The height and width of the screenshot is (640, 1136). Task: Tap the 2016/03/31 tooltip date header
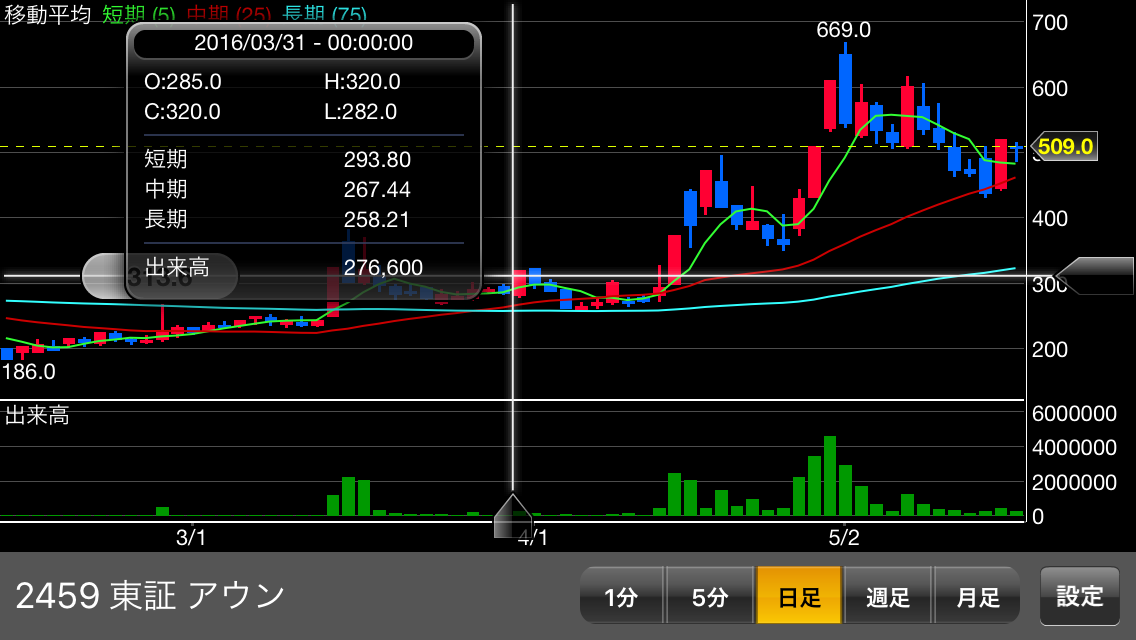click(303, 43)
